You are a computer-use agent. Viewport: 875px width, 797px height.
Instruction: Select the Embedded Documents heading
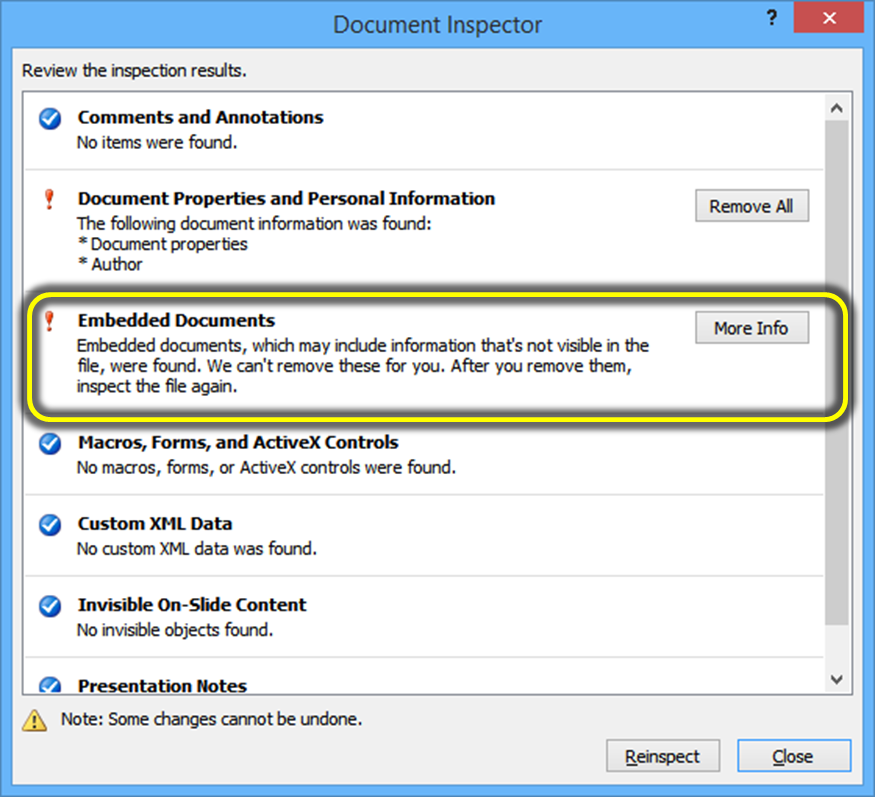point(176,321)
